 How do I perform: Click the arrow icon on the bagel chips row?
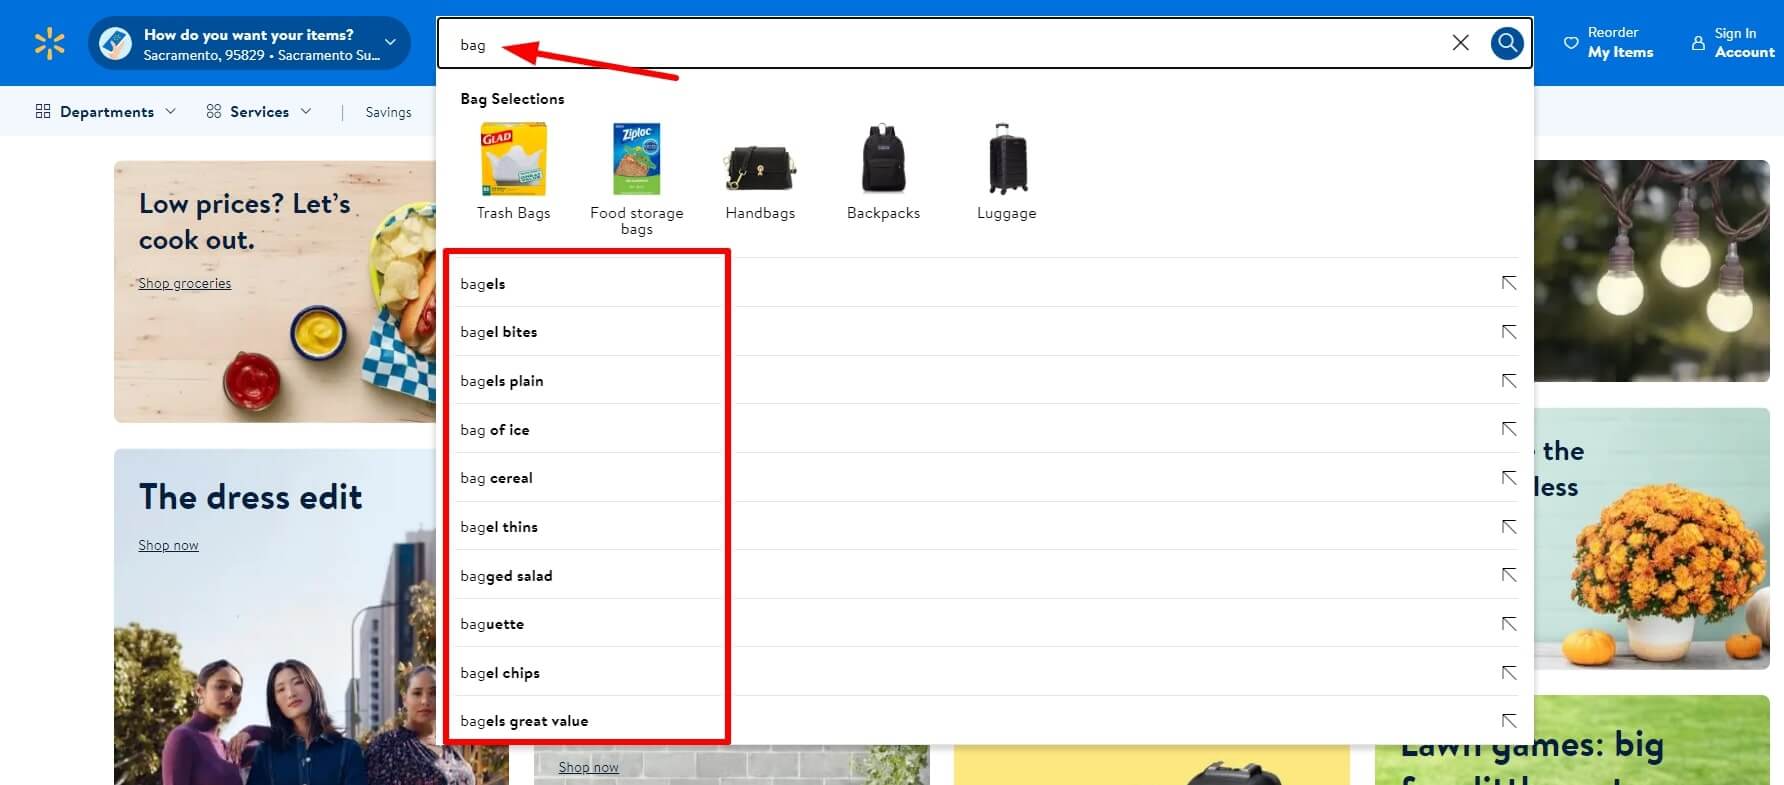tap(1509, 673)
